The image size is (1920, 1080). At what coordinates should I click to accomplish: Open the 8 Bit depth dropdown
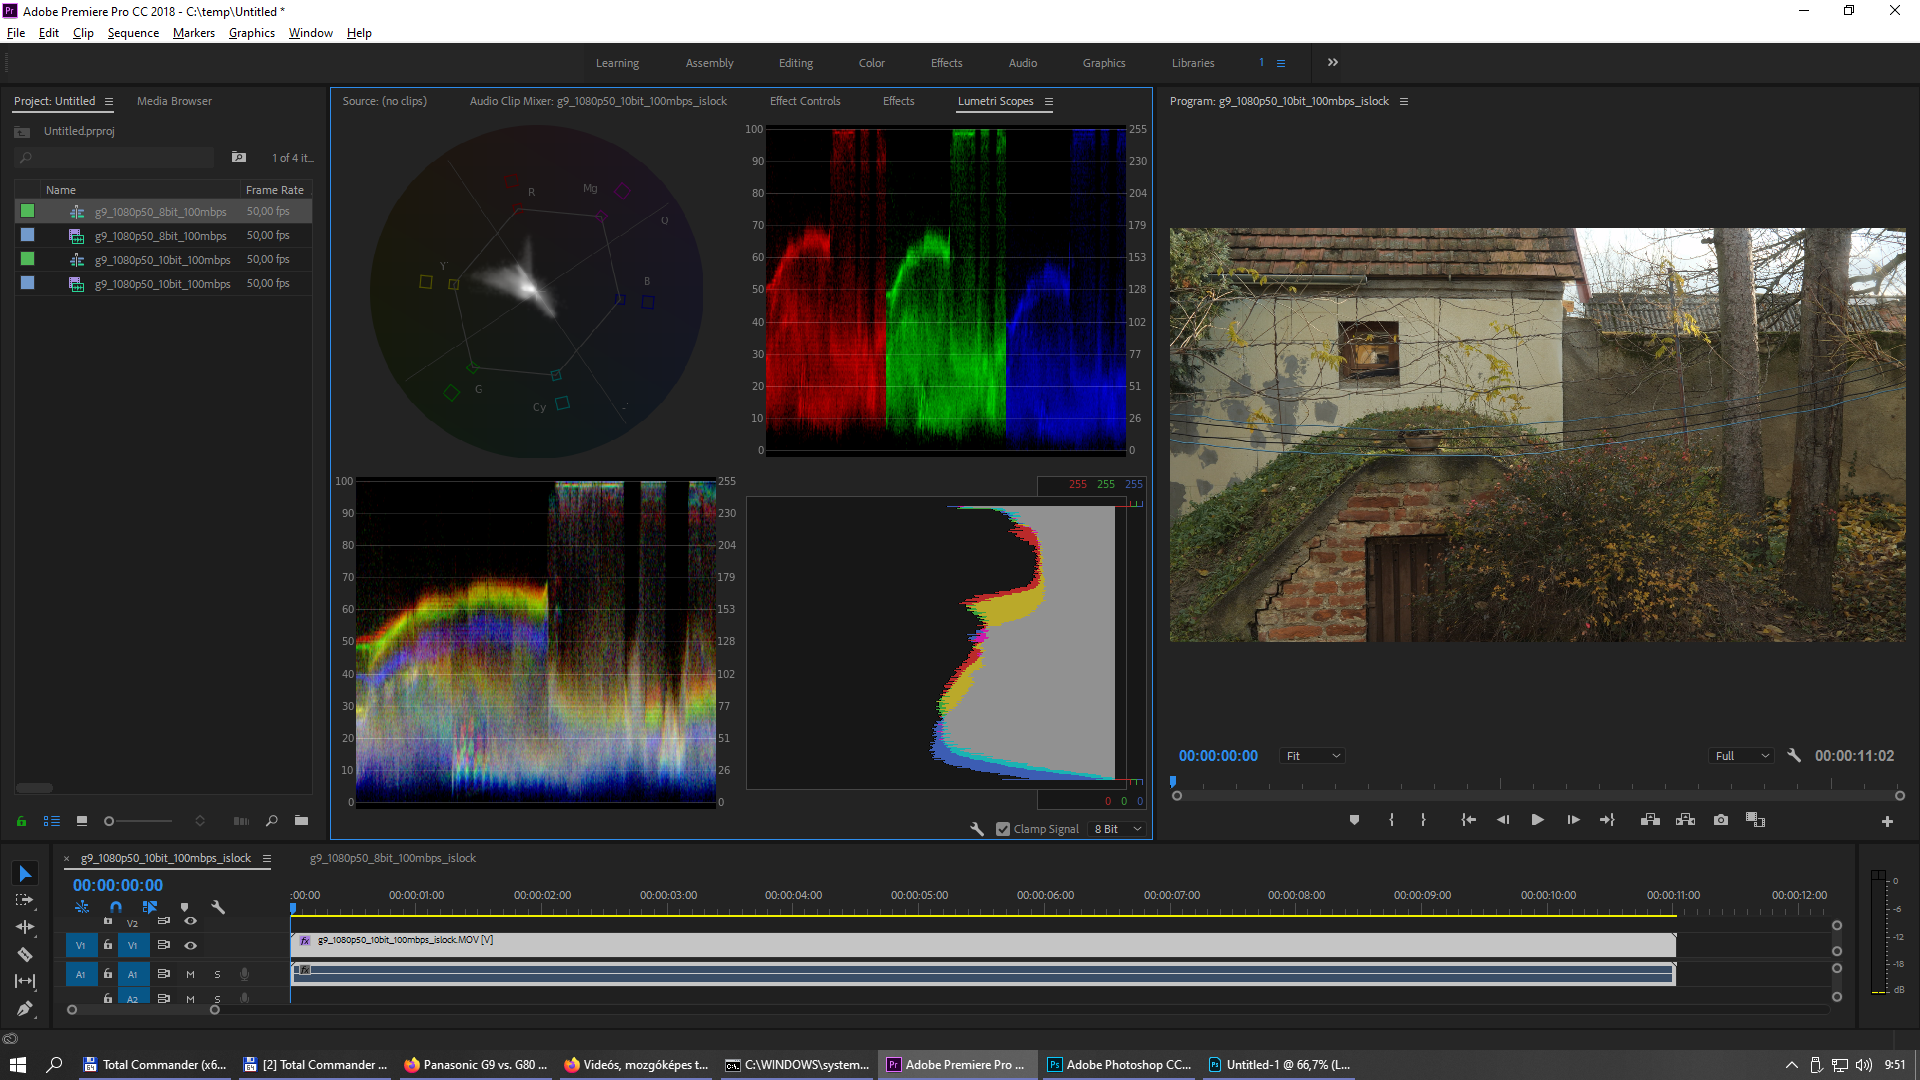pos(1117,829)
